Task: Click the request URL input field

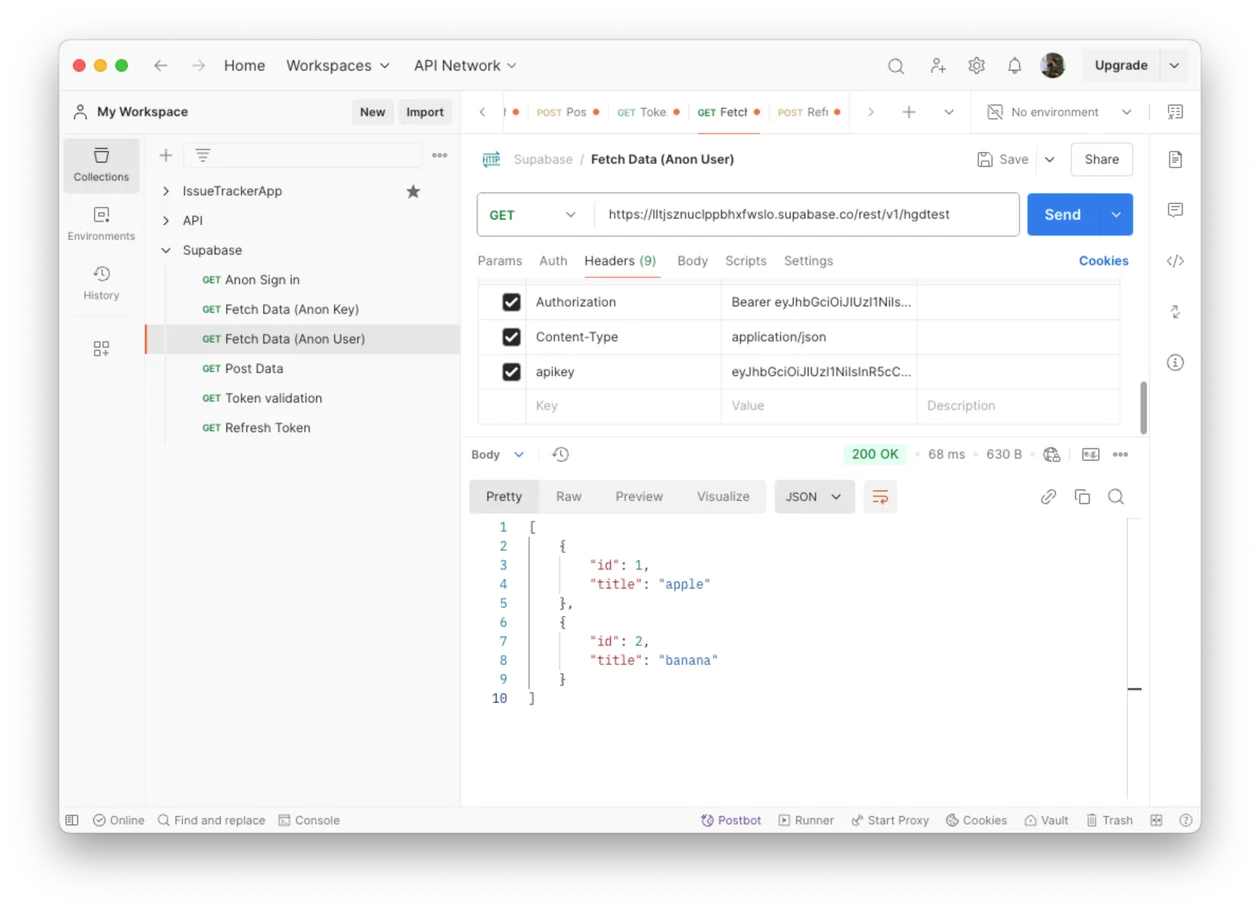Action: click(806, 215)
